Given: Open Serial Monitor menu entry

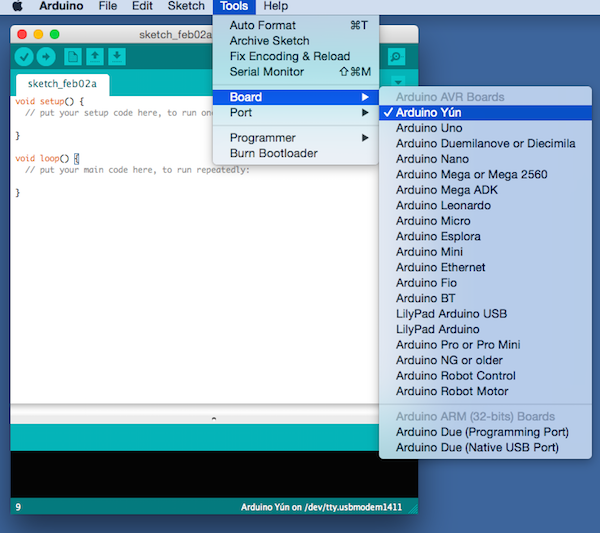Looking at the screenshot, I should click(x=296, y=72).
